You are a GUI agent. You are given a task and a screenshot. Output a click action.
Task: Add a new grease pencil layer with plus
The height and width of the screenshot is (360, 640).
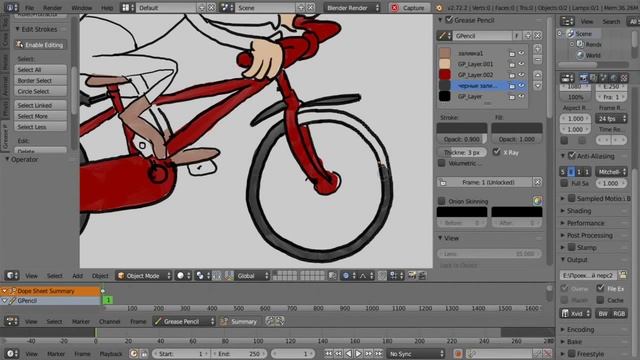coord(538,49)
